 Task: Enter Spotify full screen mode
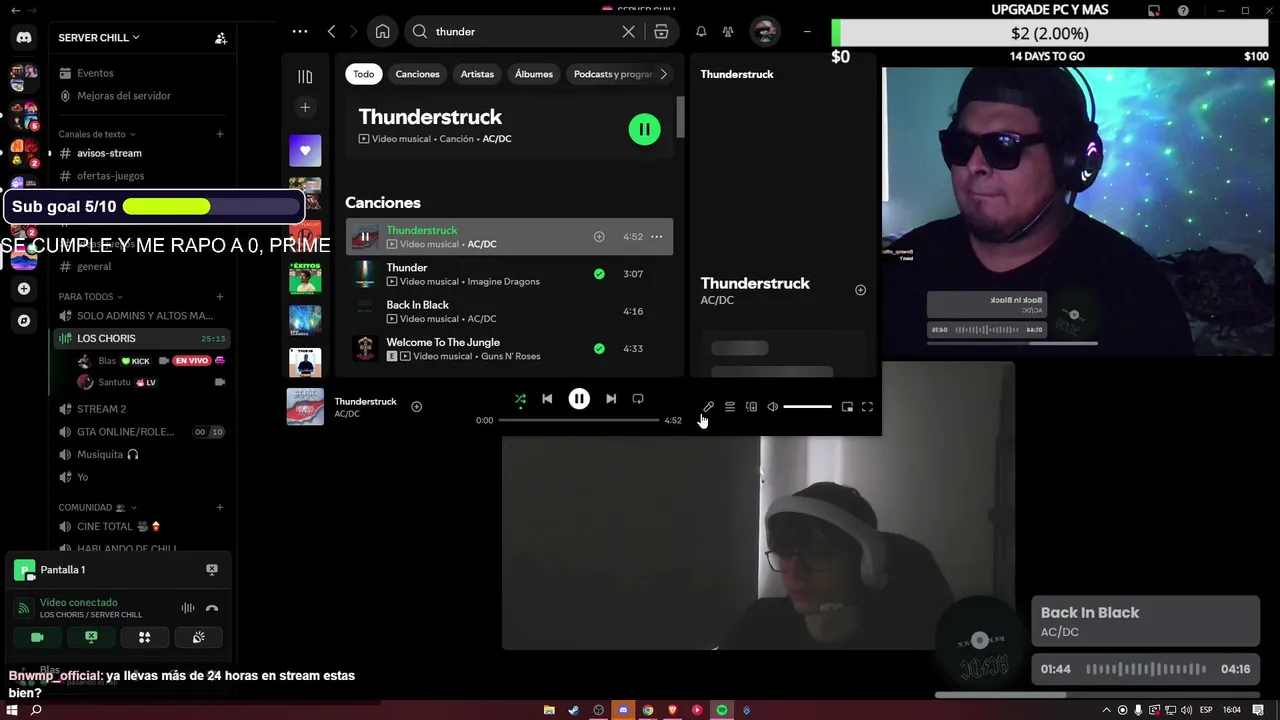tap(867, 407)
